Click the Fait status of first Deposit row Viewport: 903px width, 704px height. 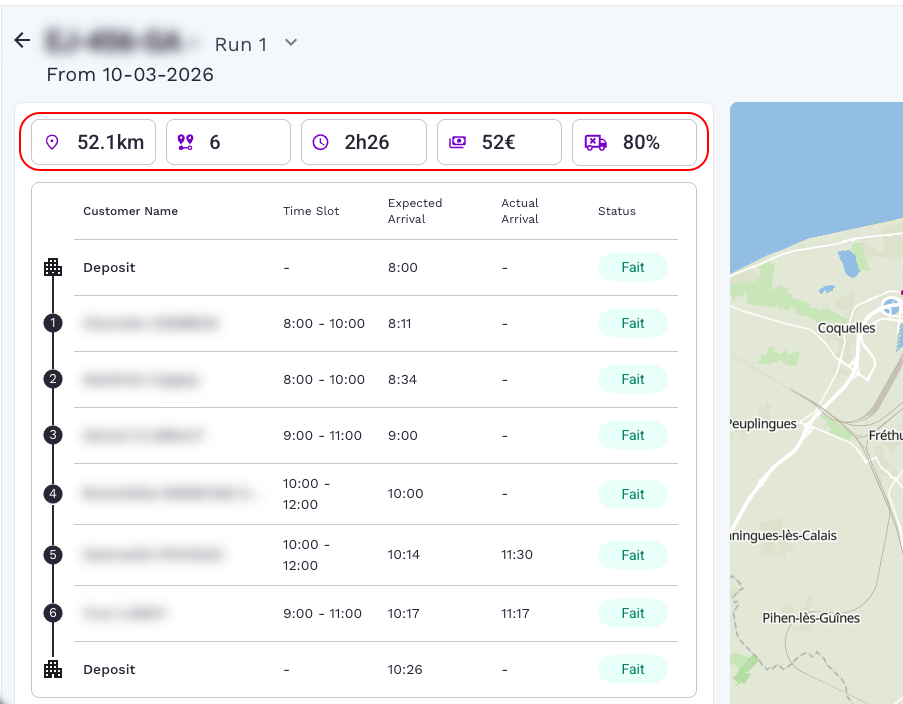632,268
